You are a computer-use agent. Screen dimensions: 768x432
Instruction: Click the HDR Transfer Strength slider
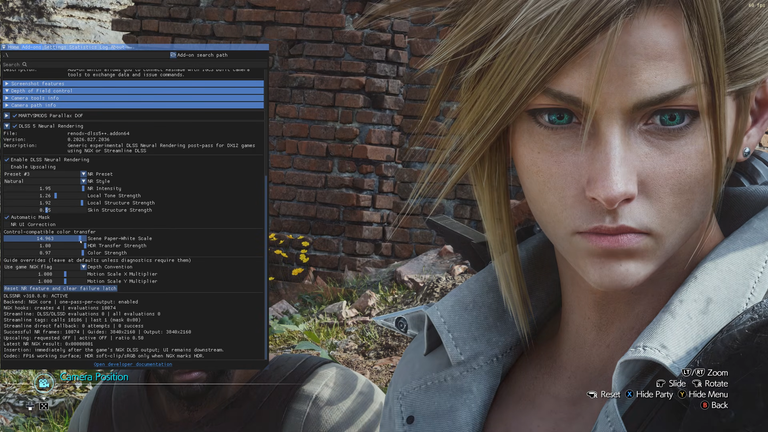click(x=45, y=246)
